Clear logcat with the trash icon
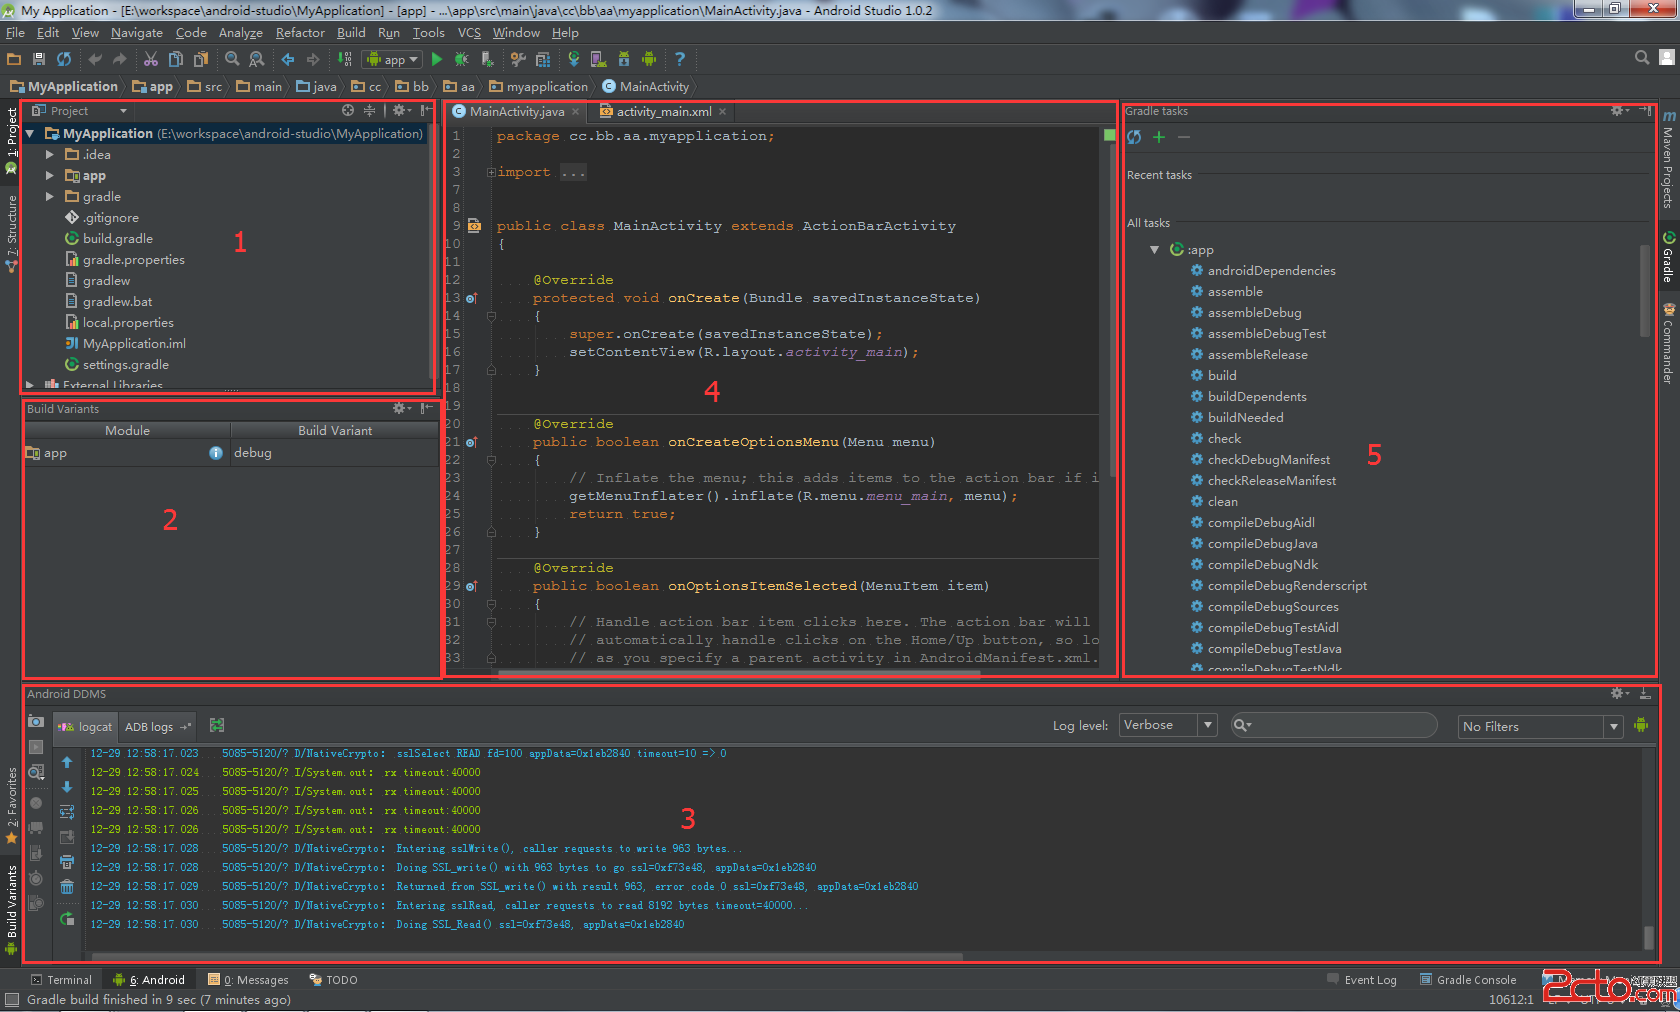Viewport: 1680px width, 1012px height. [67, 887]
